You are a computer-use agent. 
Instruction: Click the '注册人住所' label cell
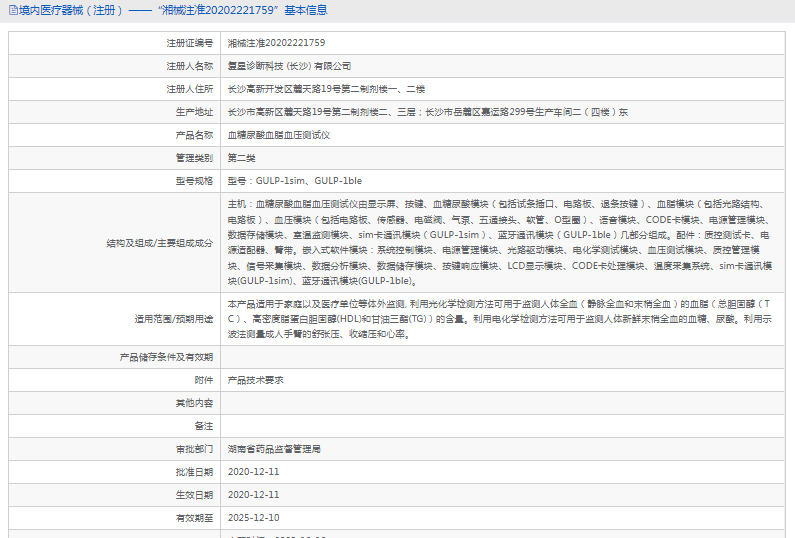click(115, 89)
